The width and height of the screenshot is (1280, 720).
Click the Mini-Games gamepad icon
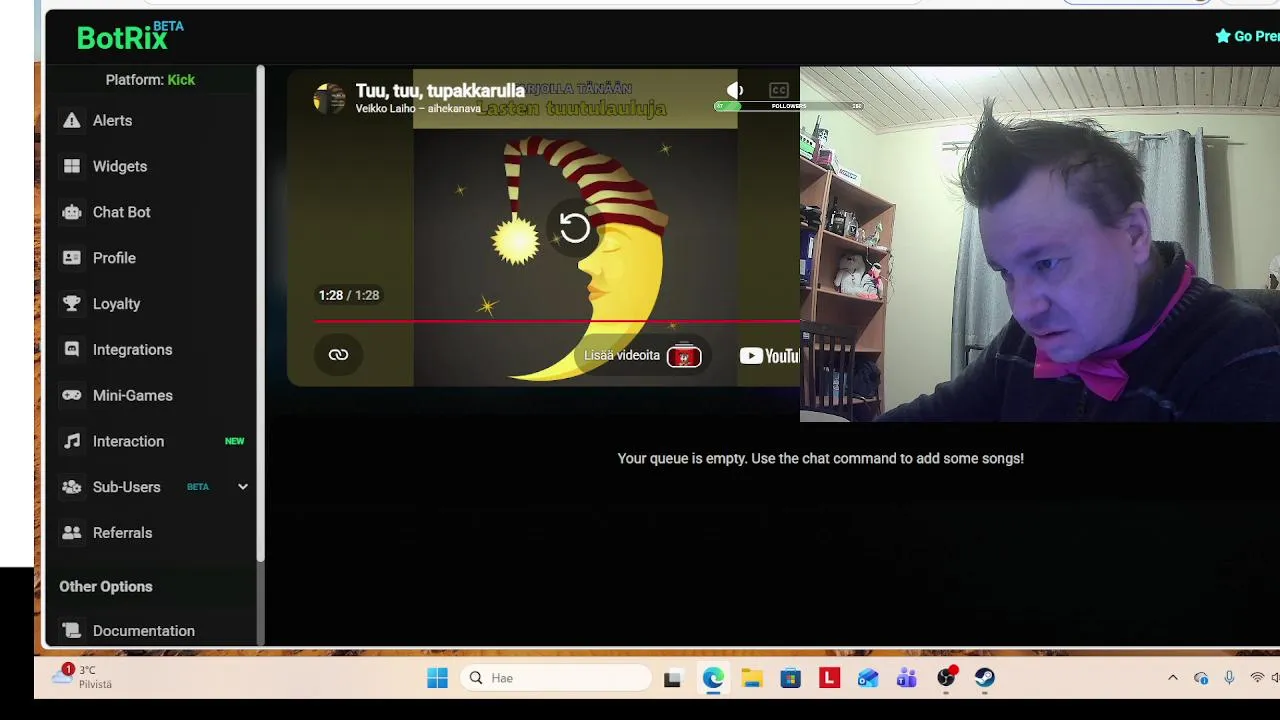pyautogui.click(x=71, y=396)
